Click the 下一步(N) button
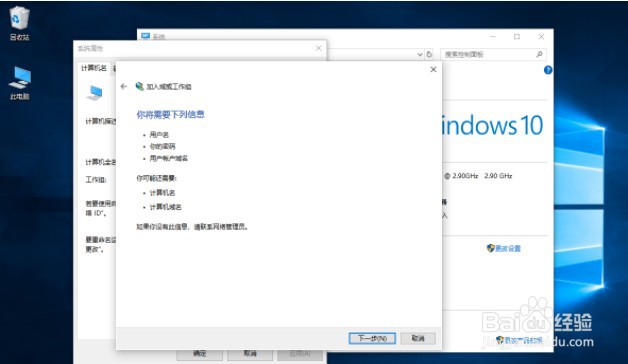This screenshot has height=364, width=628. click(372, 338)
